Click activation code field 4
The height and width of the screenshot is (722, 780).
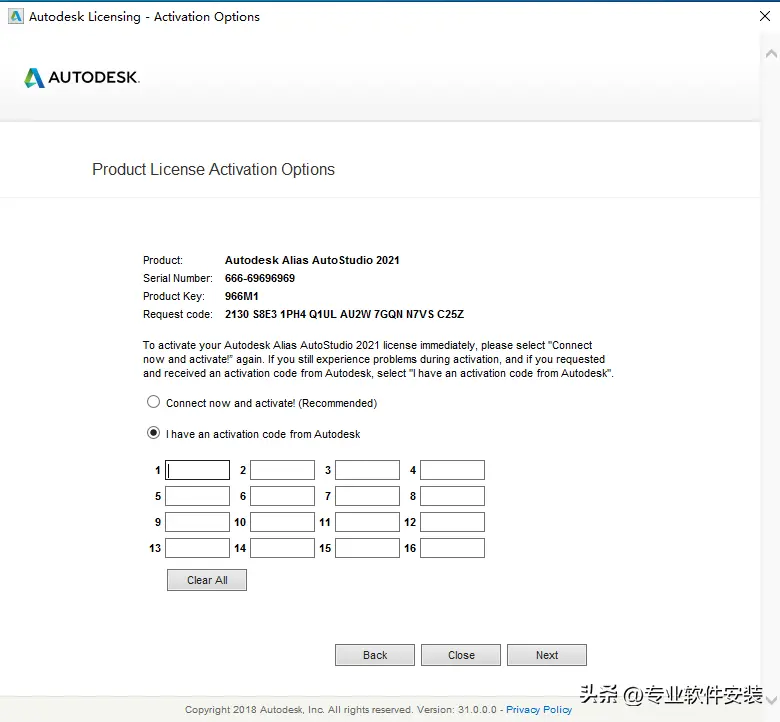453,470
